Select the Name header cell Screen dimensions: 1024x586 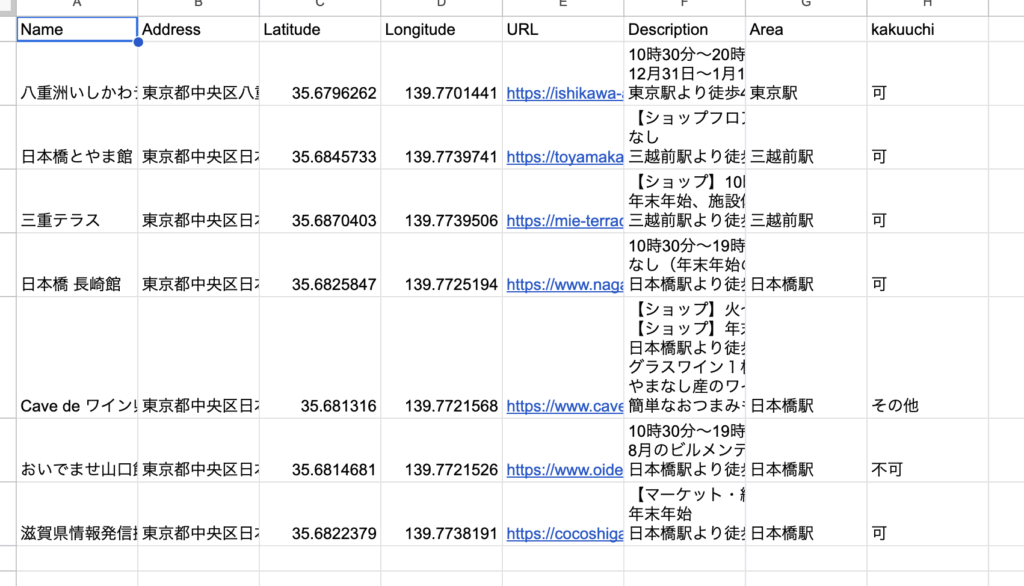77,30
